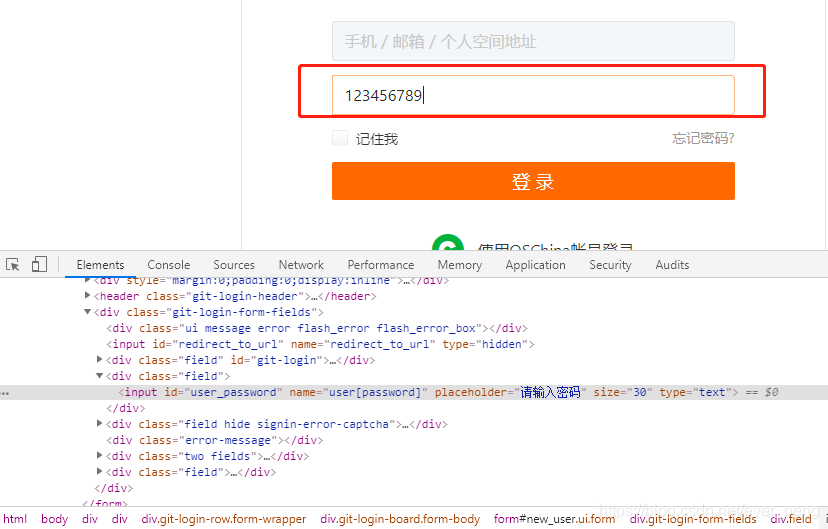Open the Console tab

pyautogui.click(x=168, y=264)
